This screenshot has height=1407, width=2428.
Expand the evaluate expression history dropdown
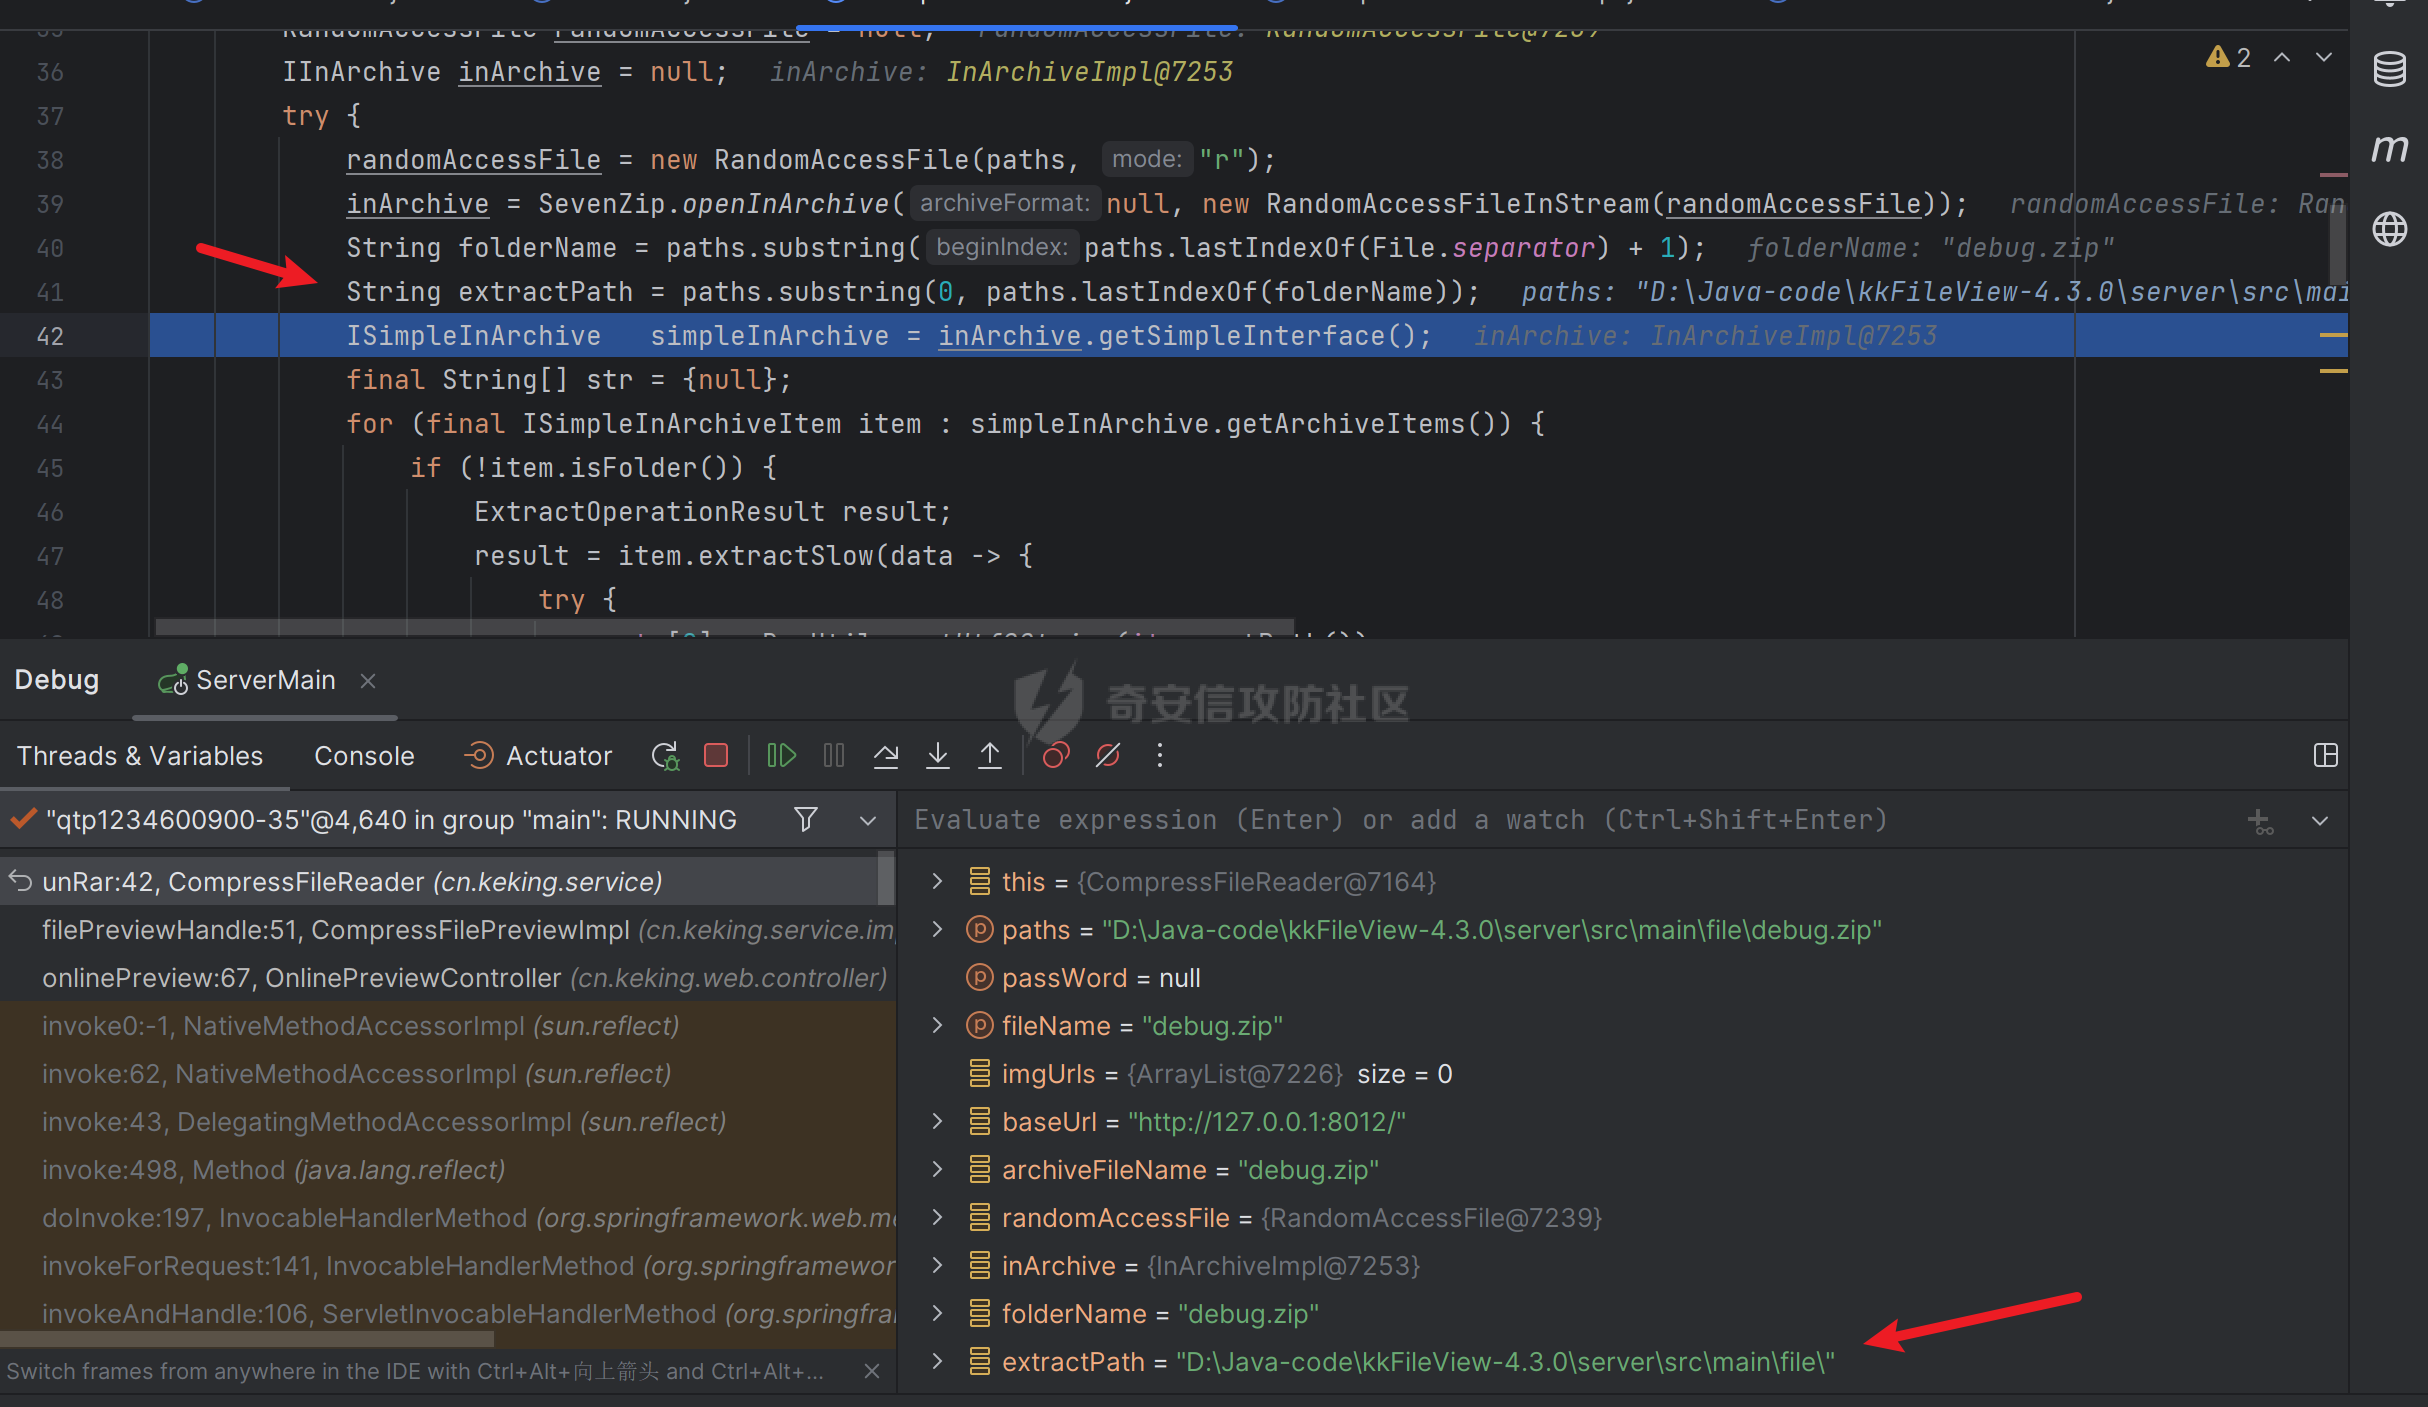click(x=2320, y=821)
